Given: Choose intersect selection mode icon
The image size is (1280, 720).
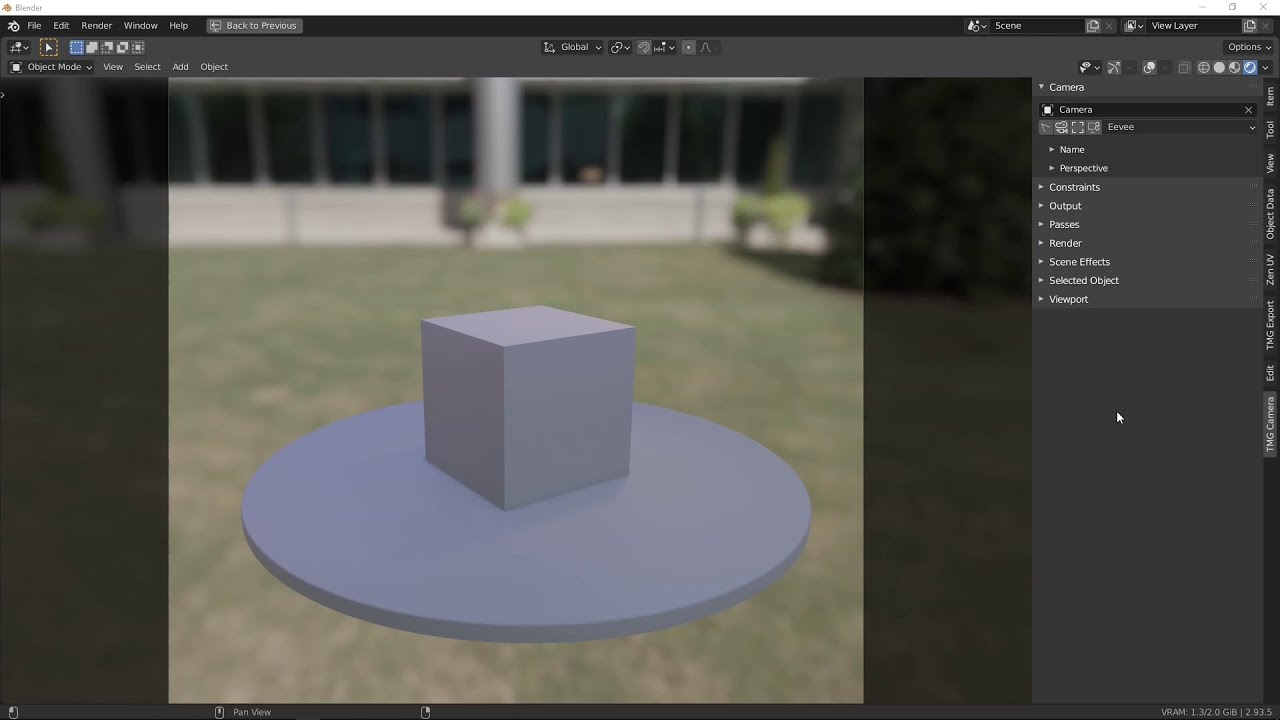Looking at the screenshot, I should (137, 47).
